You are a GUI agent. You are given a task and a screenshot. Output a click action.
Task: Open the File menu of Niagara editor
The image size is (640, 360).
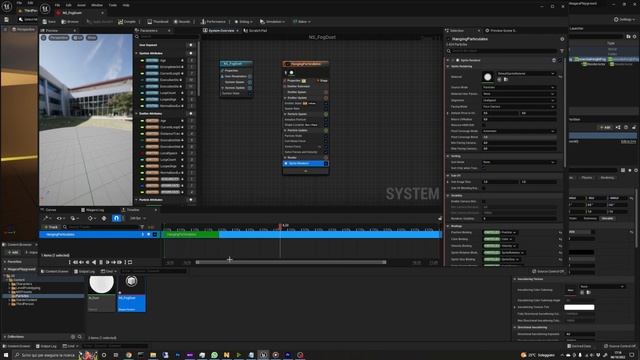[x=57, y=5]
